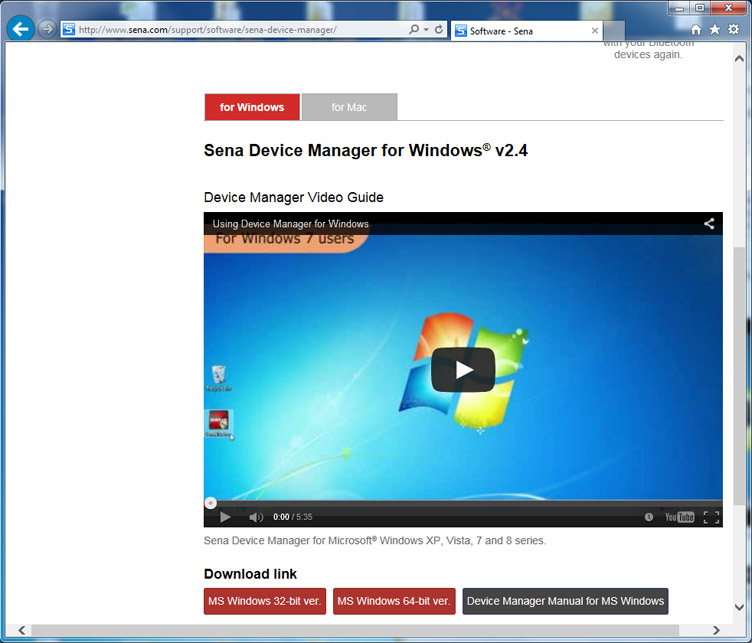Download MS Windows 32-bit ver.
The height and width of the screenshot is (643, 752).
(265, 601)
